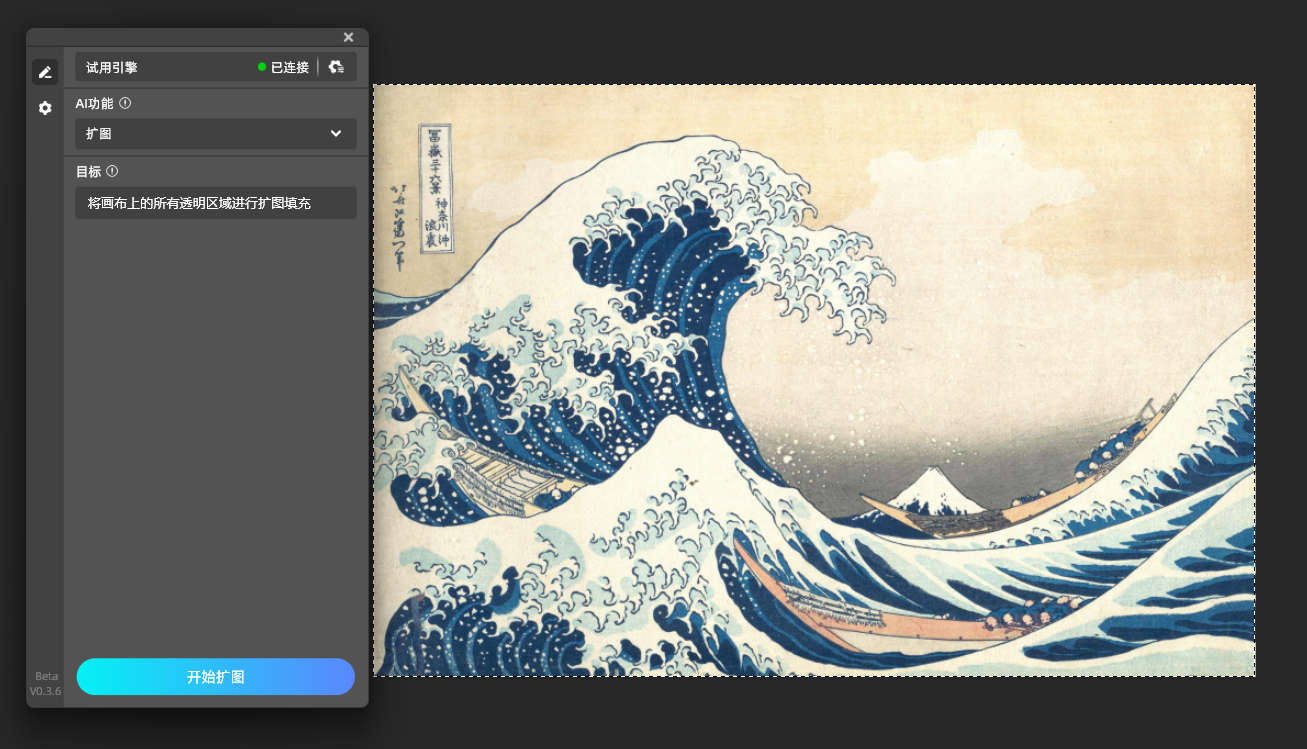Expand the 扩图 function dropdown

click(x=216, y=134)
